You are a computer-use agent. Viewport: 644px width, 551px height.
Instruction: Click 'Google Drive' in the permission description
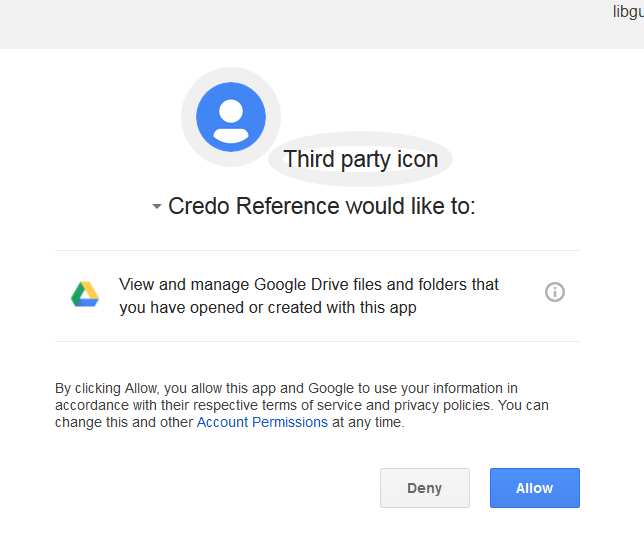286,285
